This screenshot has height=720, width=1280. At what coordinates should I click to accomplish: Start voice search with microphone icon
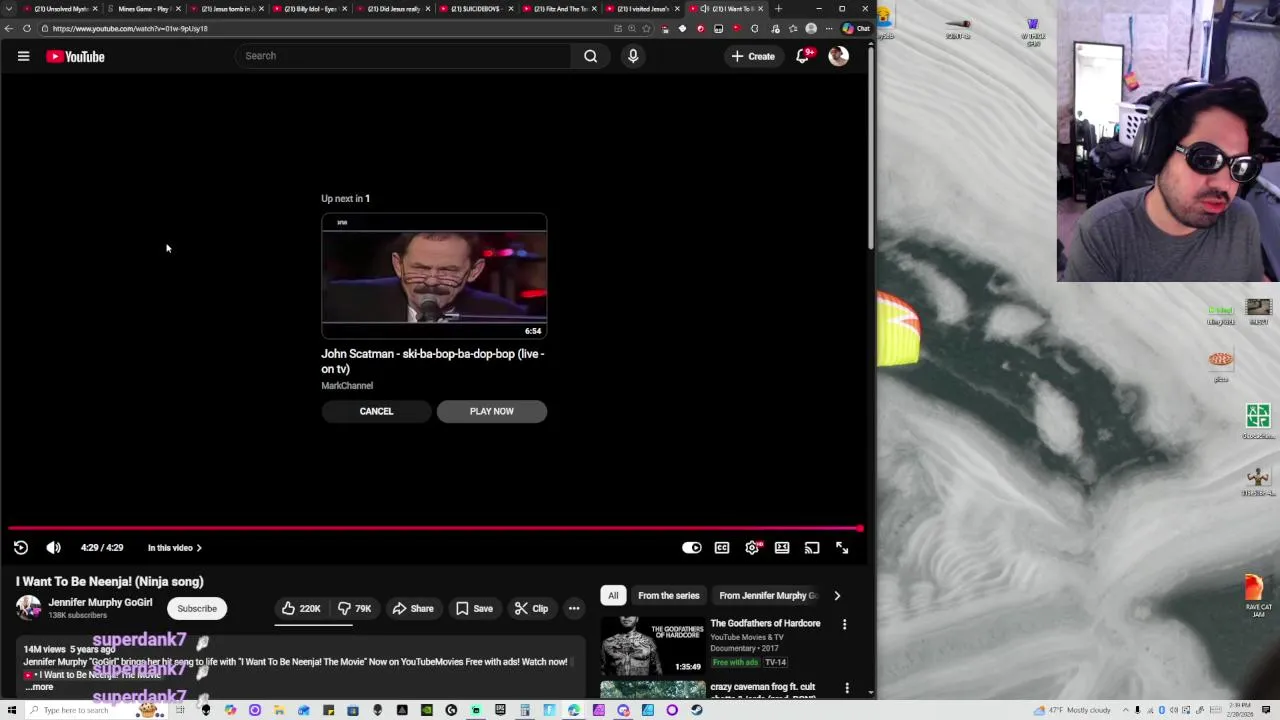[633, 56]
